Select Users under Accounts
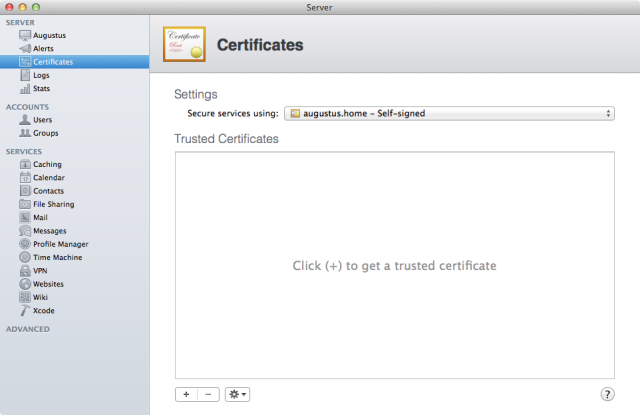 [x=43, y=119]
